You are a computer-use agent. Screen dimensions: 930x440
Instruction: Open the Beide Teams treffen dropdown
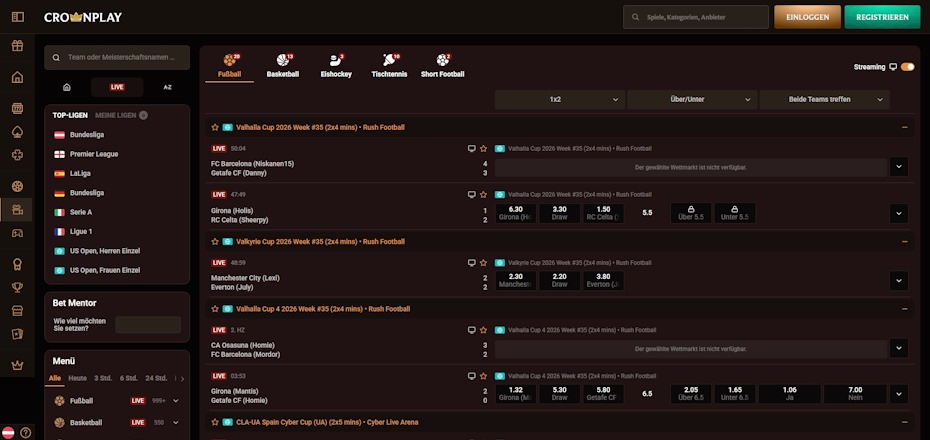click(x=824, y=100)
